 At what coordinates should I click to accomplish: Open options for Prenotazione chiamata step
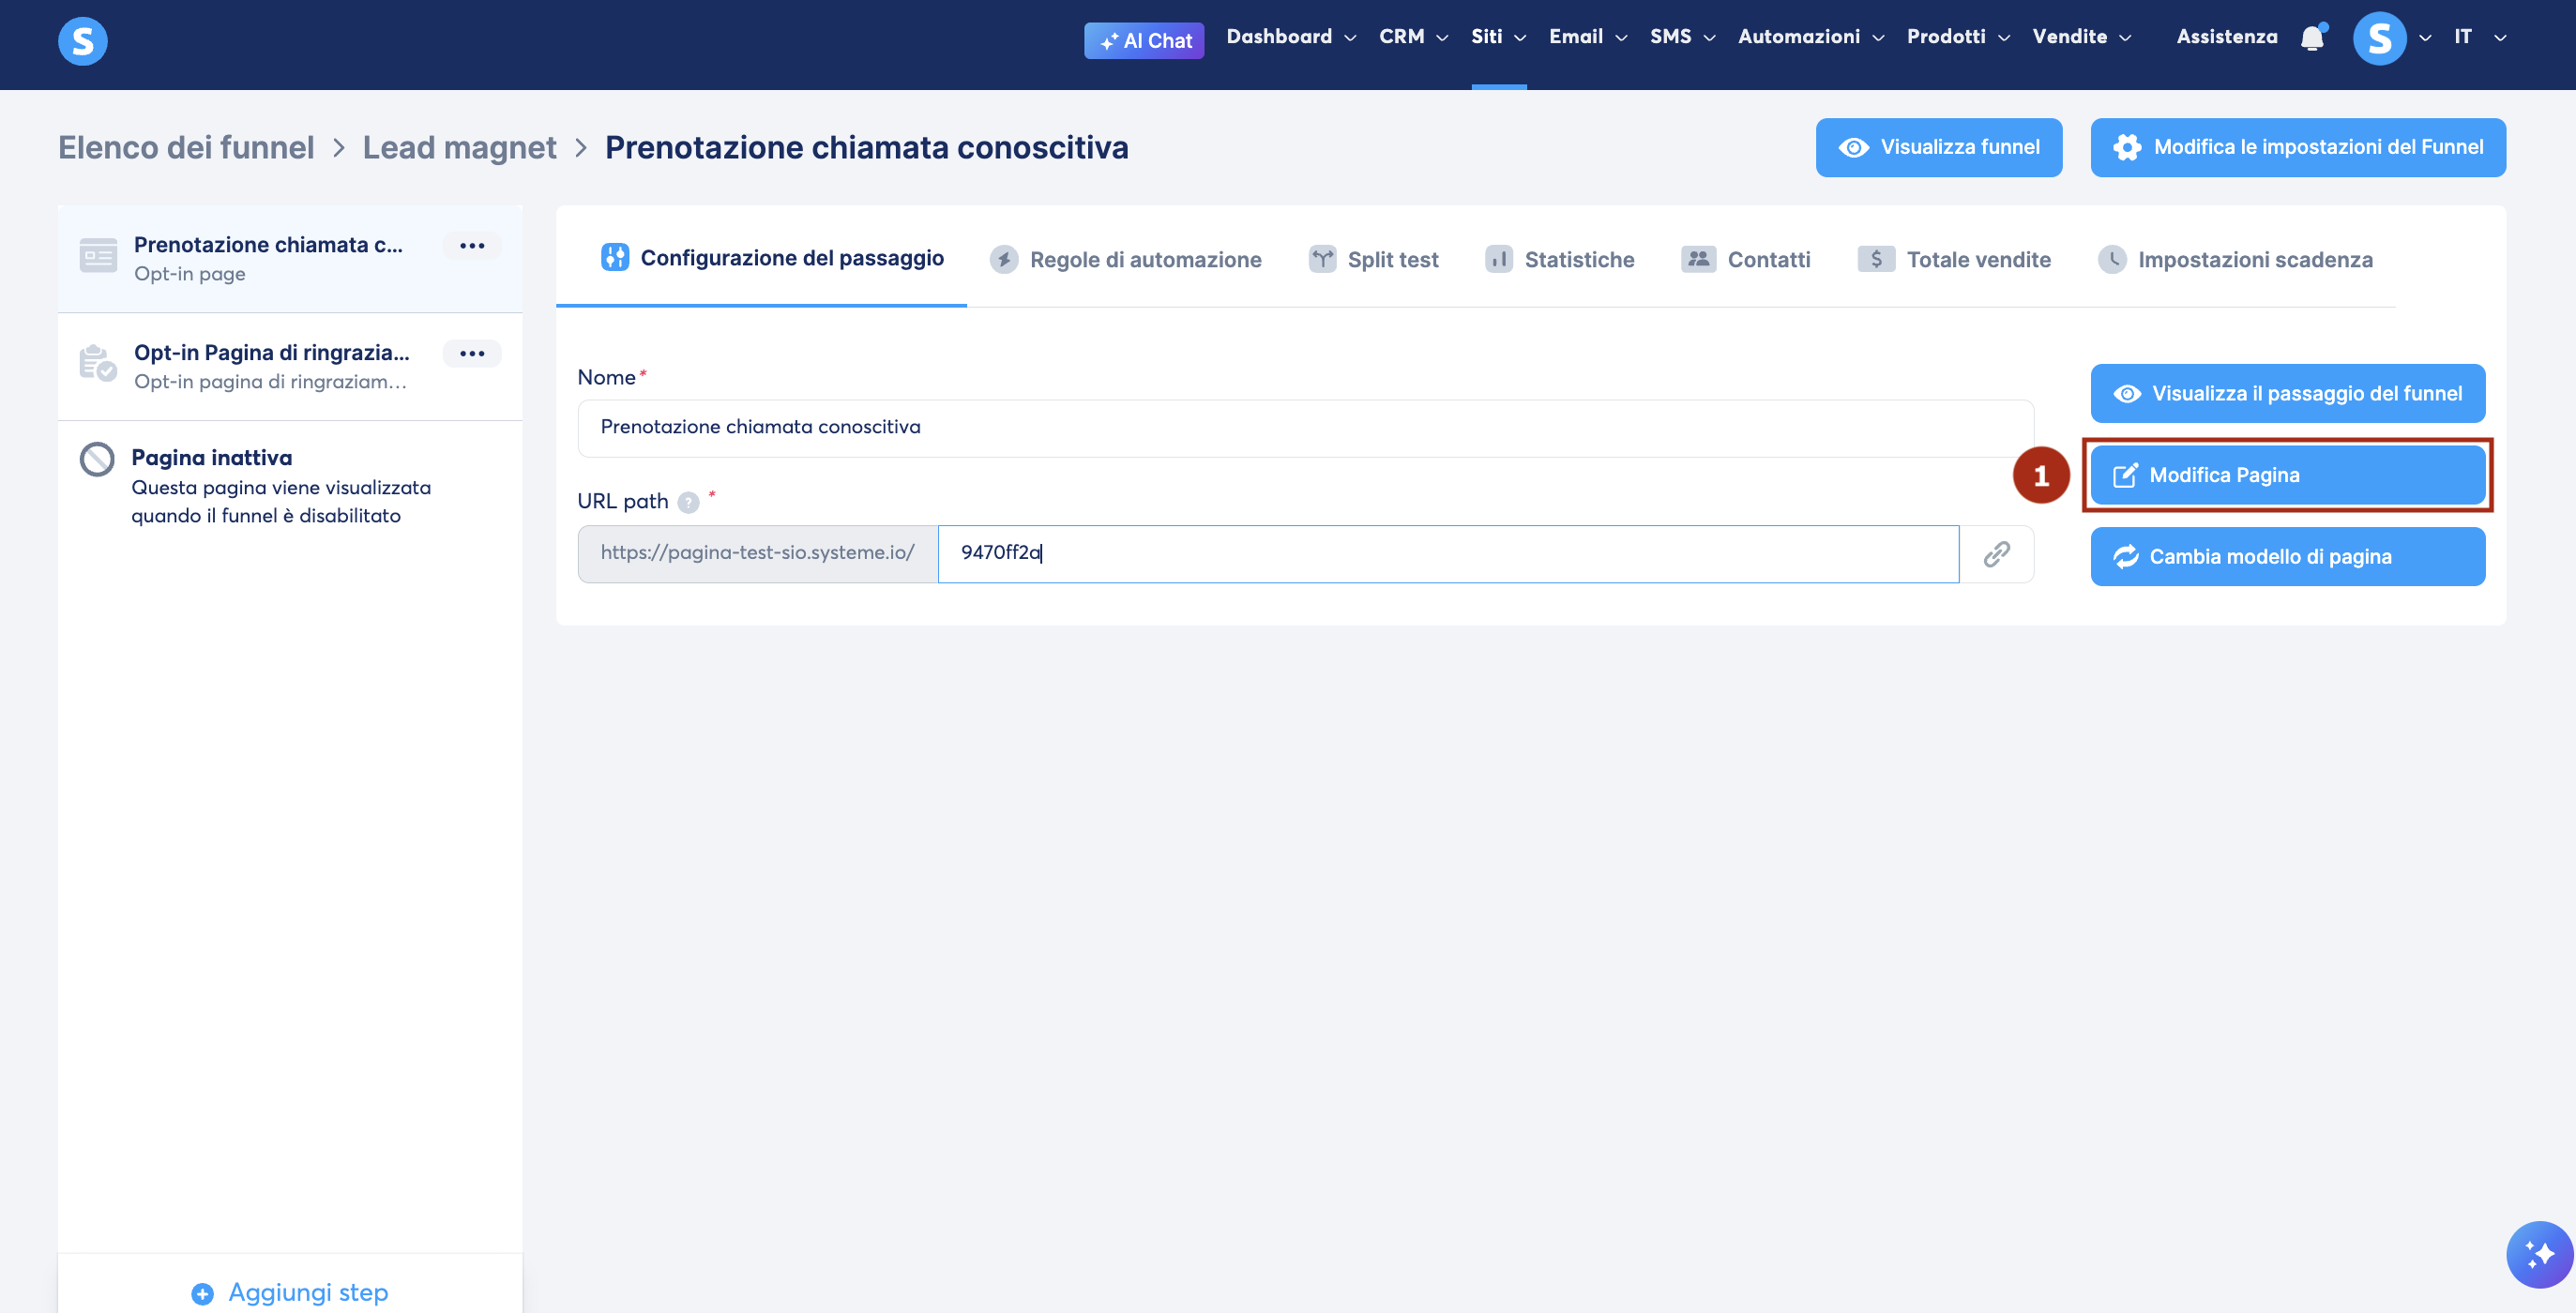pyautogui.click(x=472, y=245)
